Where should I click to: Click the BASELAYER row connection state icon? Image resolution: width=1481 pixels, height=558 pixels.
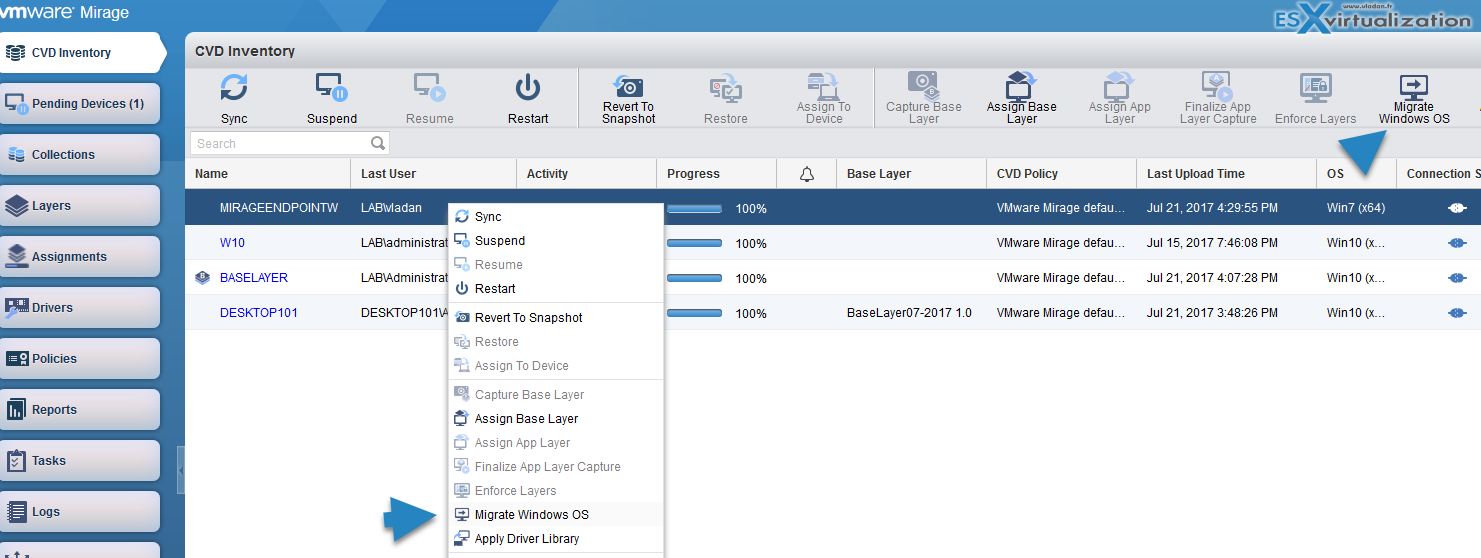point(1456,278)
